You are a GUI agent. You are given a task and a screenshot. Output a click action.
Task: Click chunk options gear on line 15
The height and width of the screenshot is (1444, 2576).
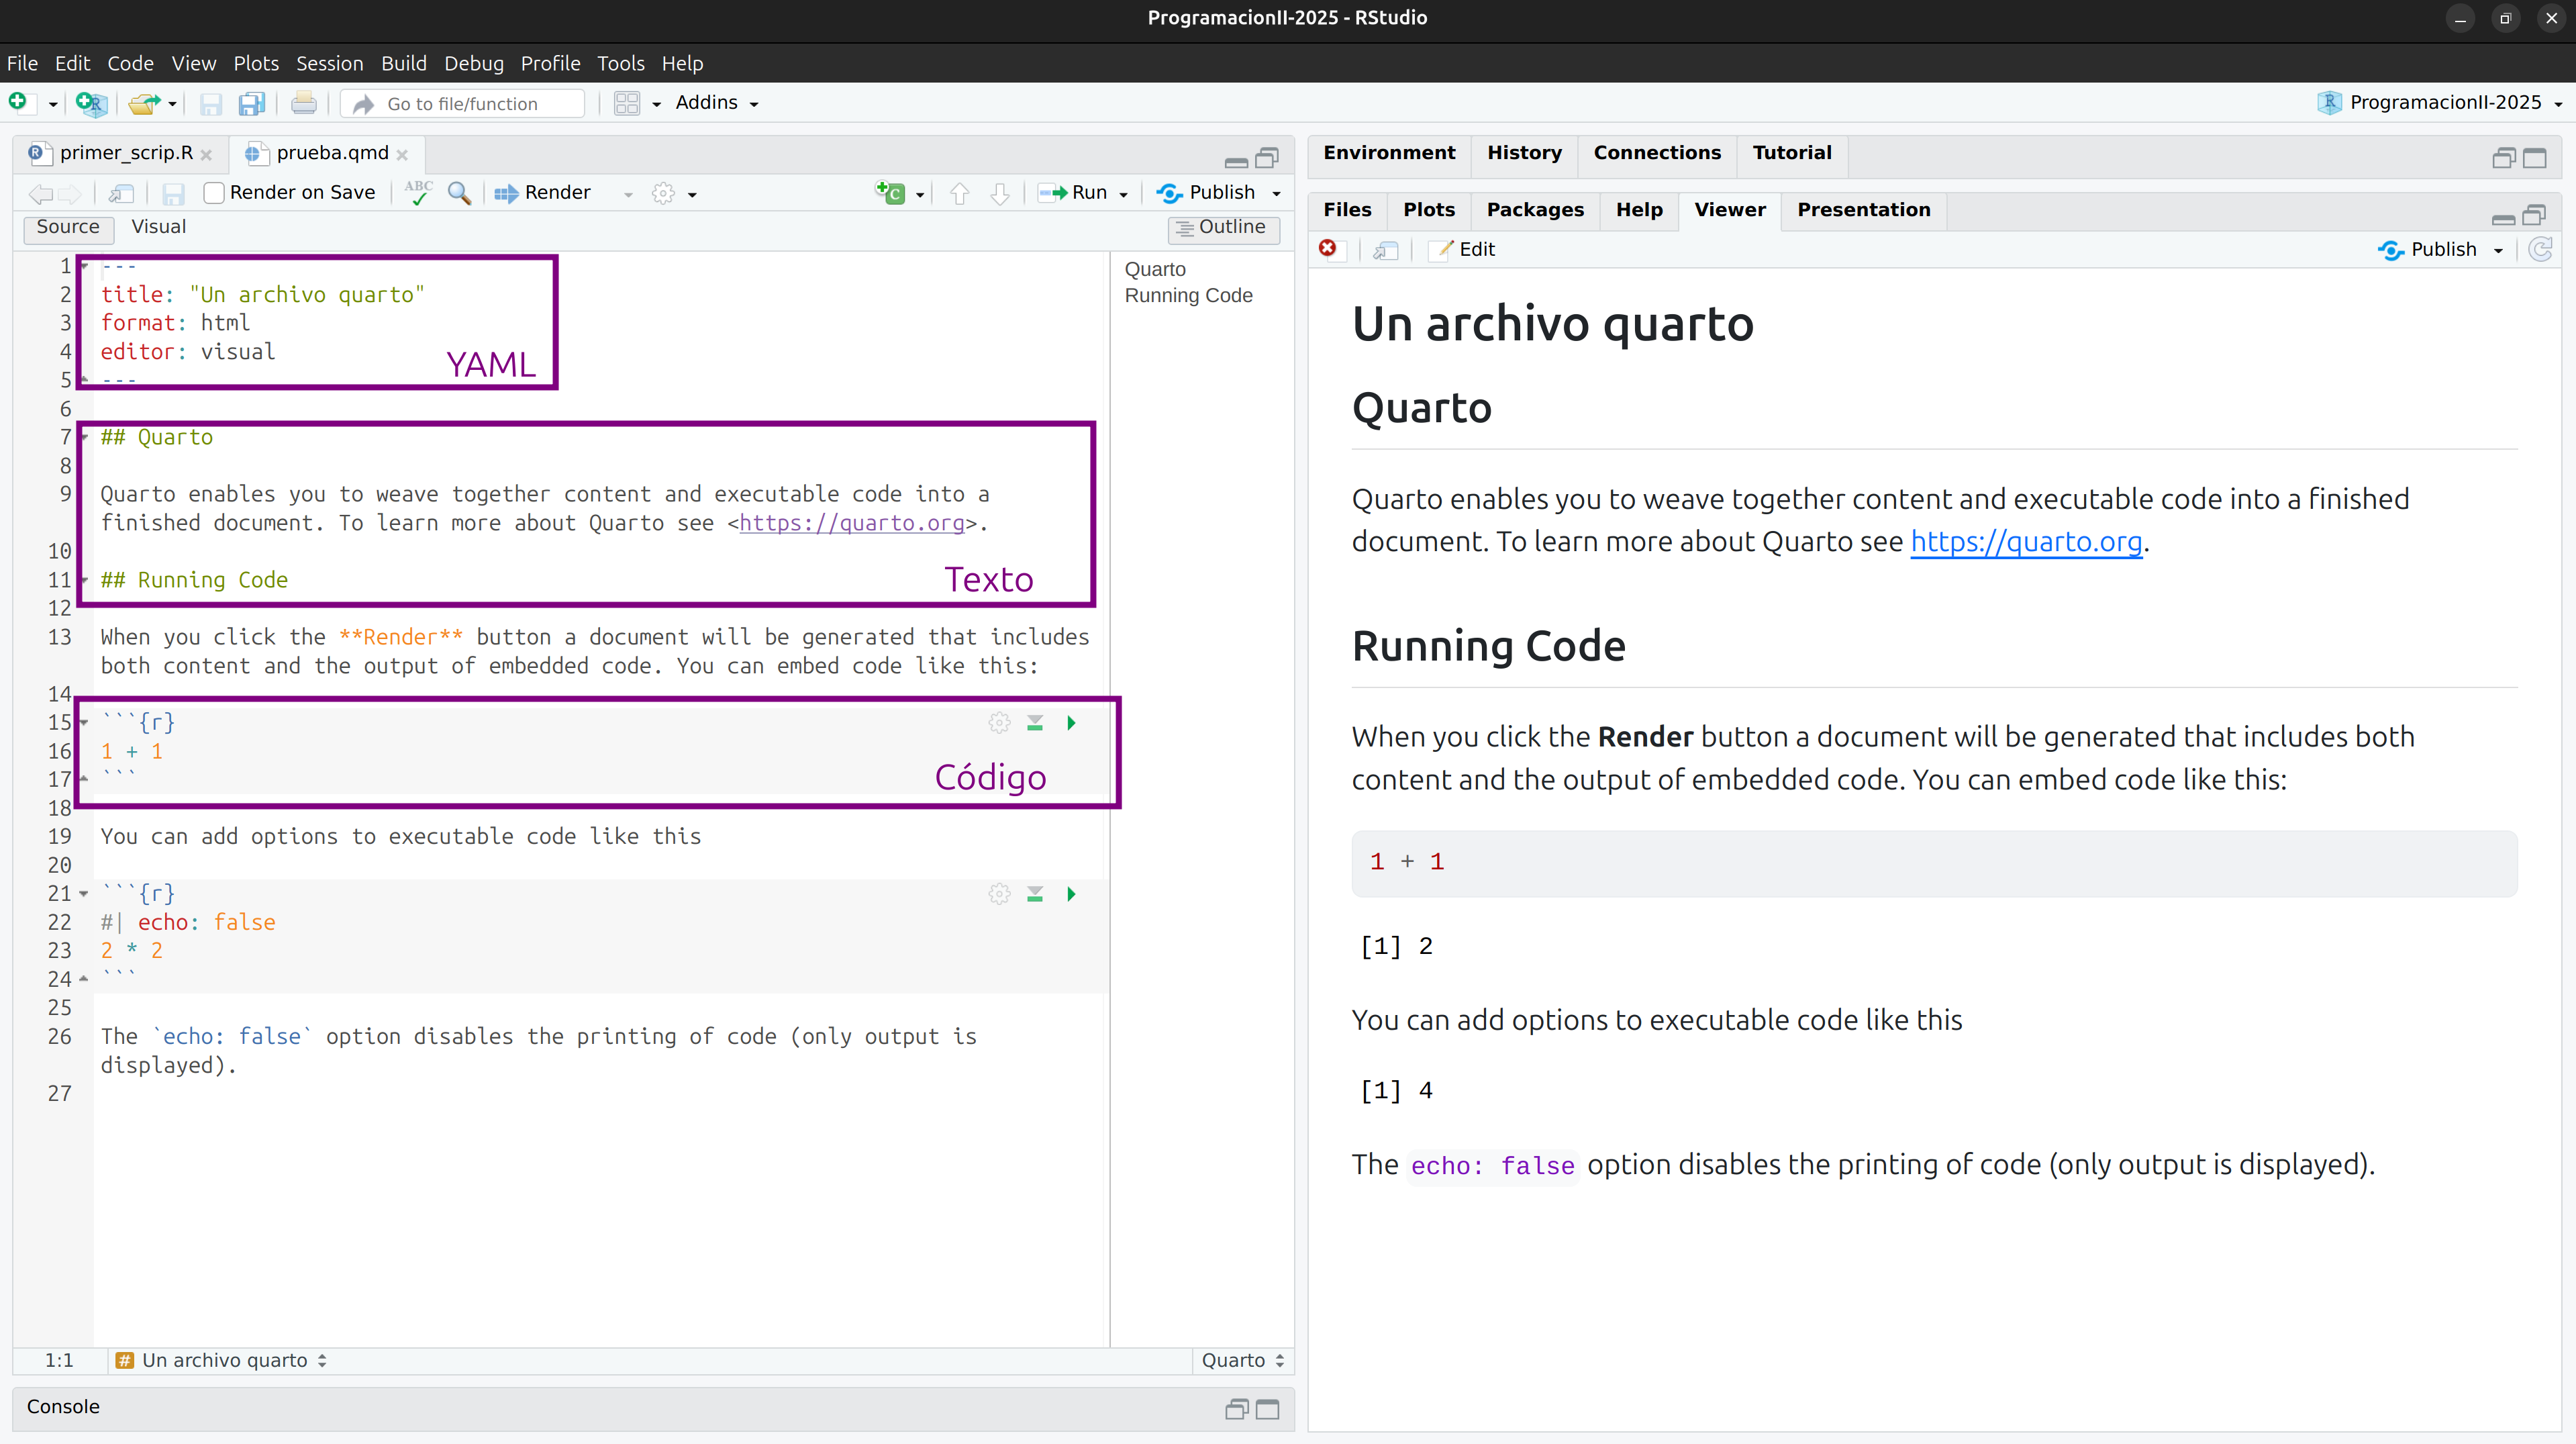click(x=999, y=722)
